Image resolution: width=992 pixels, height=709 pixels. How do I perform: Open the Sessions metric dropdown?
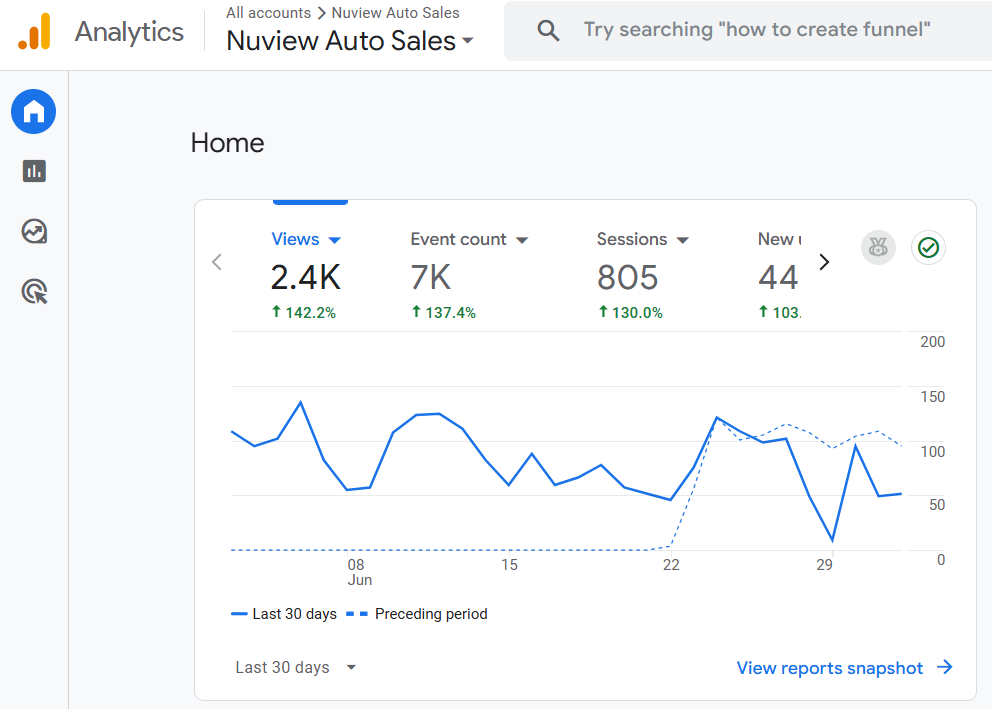(x=683, y=240)
